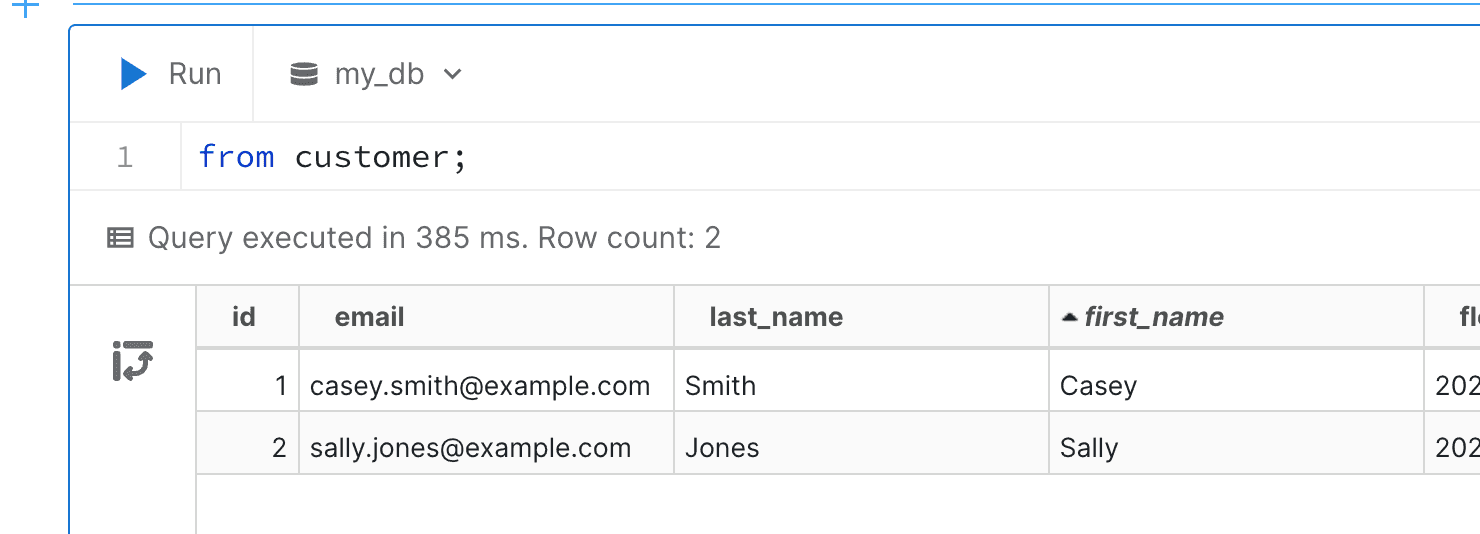Select the Smith last name cell
Screen dimensions: 1480x534
coord(720,386)
